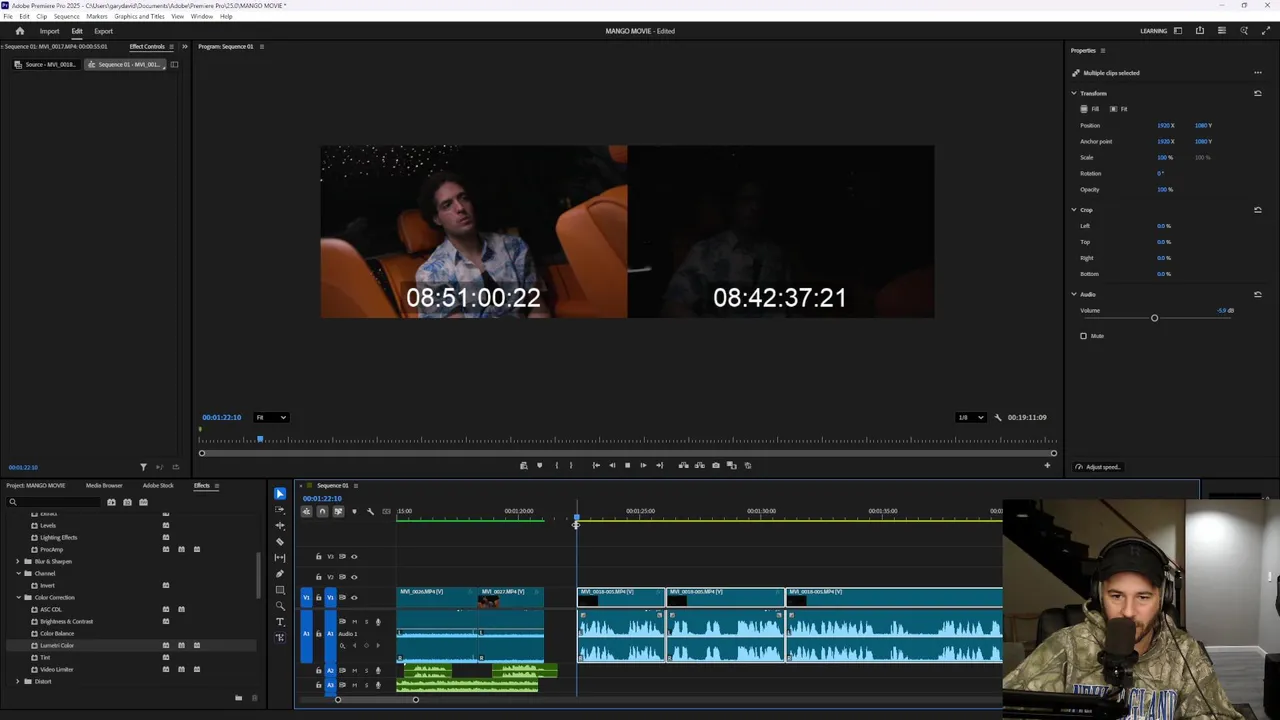The height and width of the screenshot is (720, 1280).
Task: Switch to the Export tab
Action: point(104,31)
